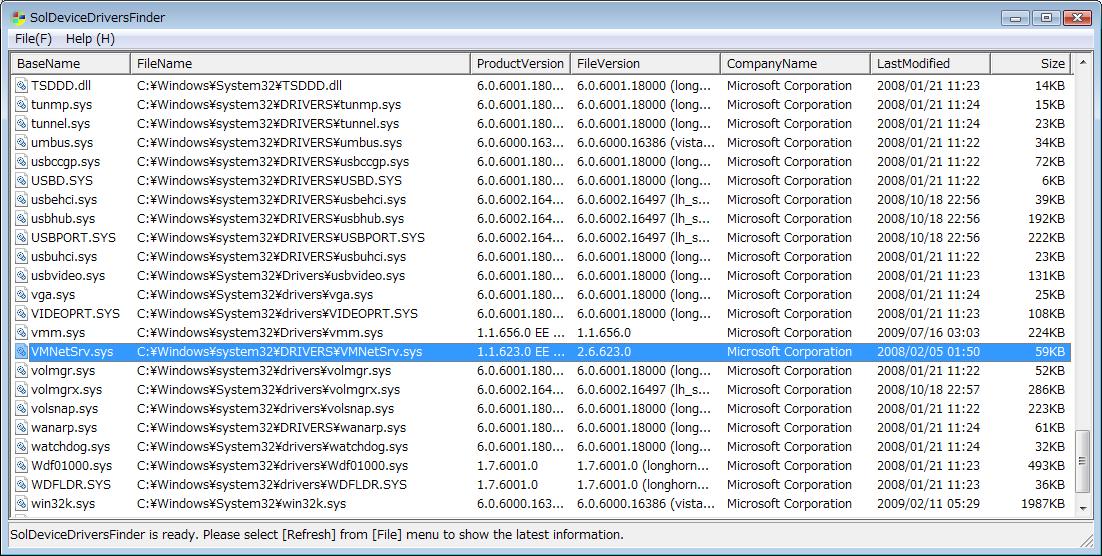This screenshot has width=1102, height=556.
Task: Click the file icon for usbhub.sys
Action: [x=21, y=219]
